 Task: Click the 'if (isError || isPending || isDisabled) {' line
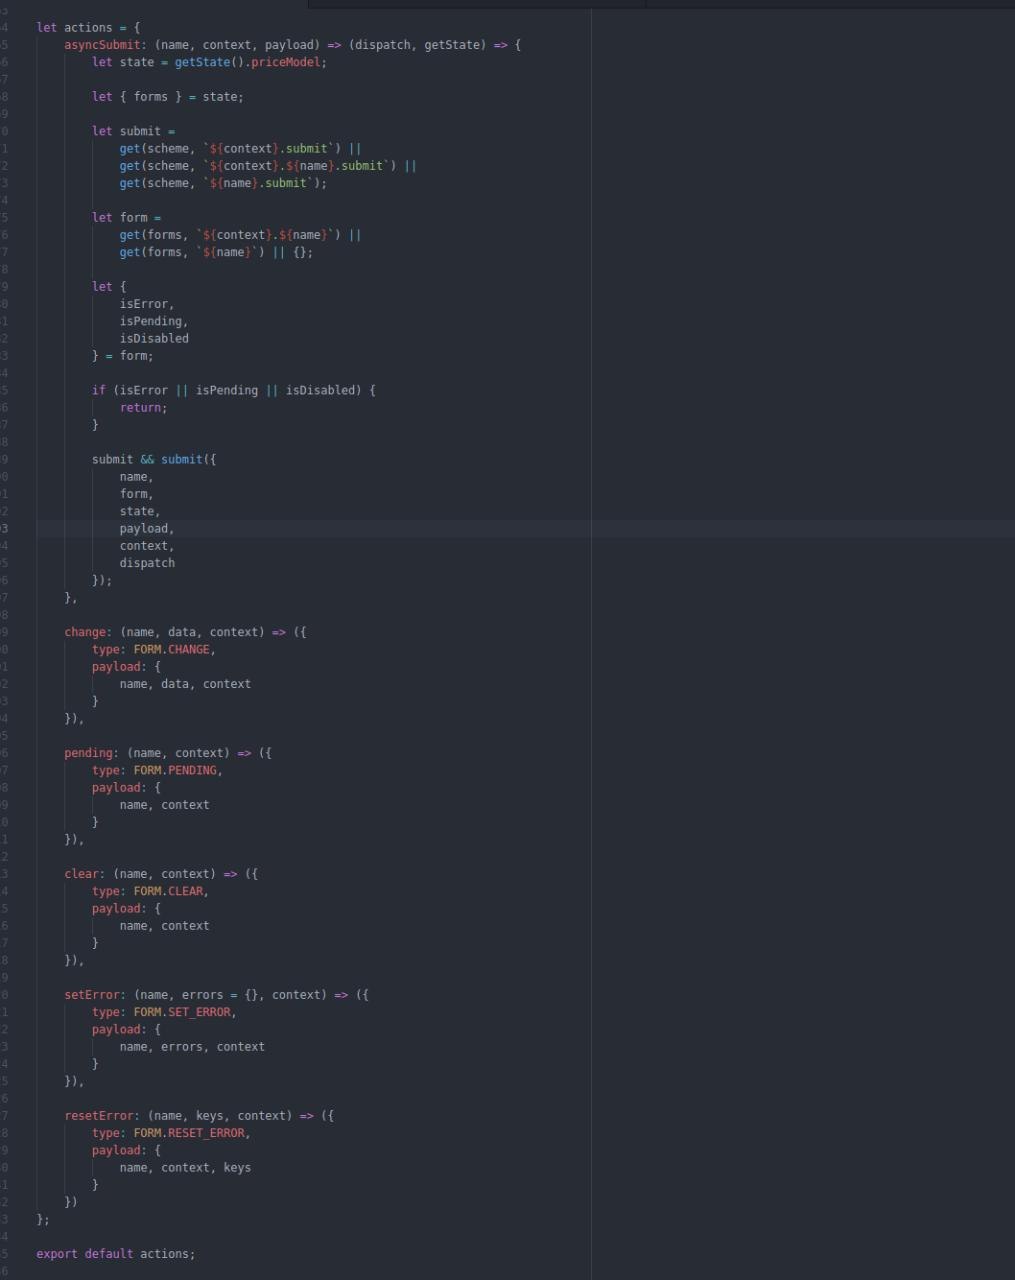point(234,390)
